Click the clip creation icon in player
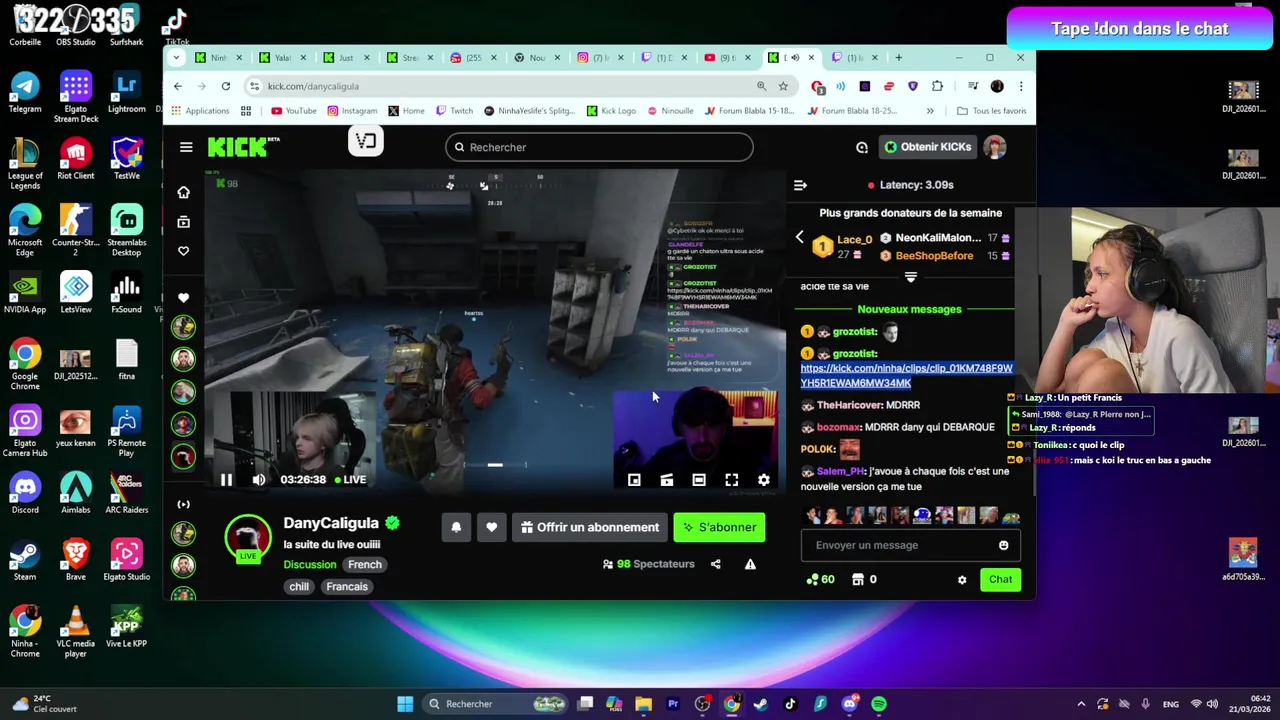The image size is (1280, 720). (667, 481)
